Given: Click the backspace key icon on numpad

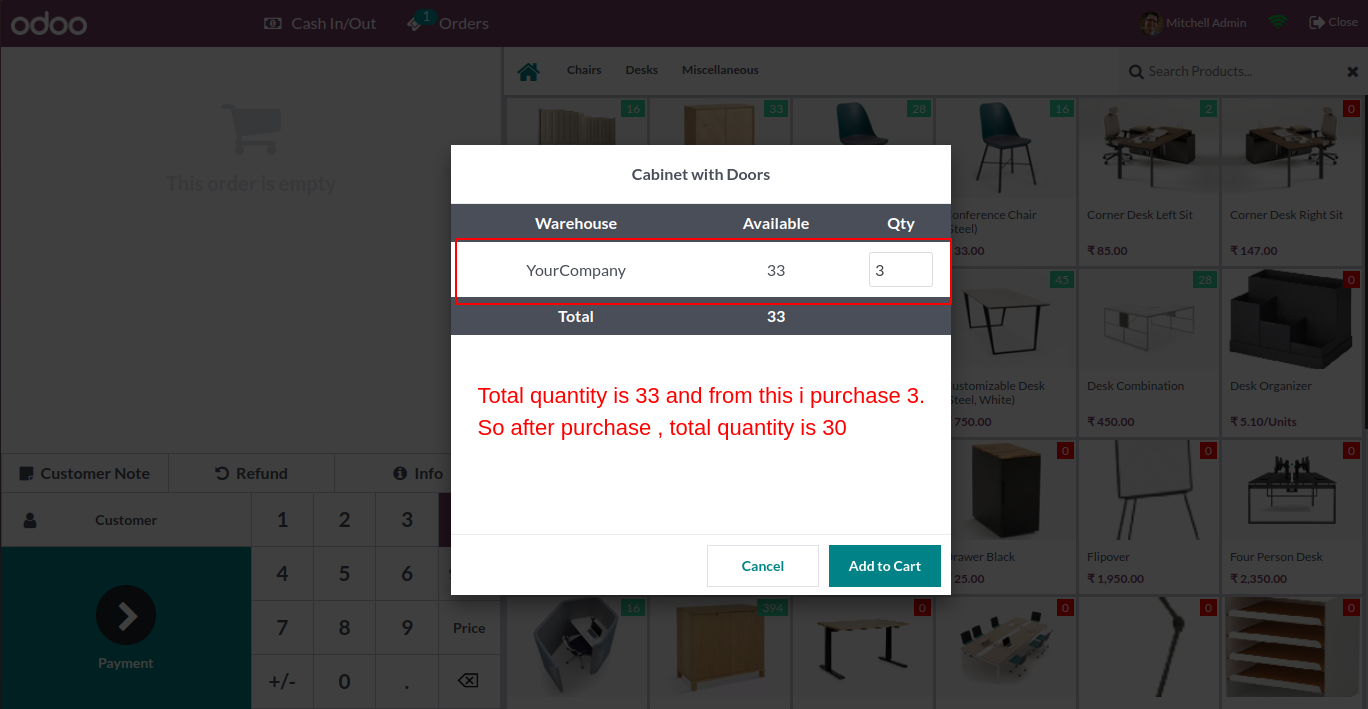Looking at the screenshot, I should coord(467,681).
